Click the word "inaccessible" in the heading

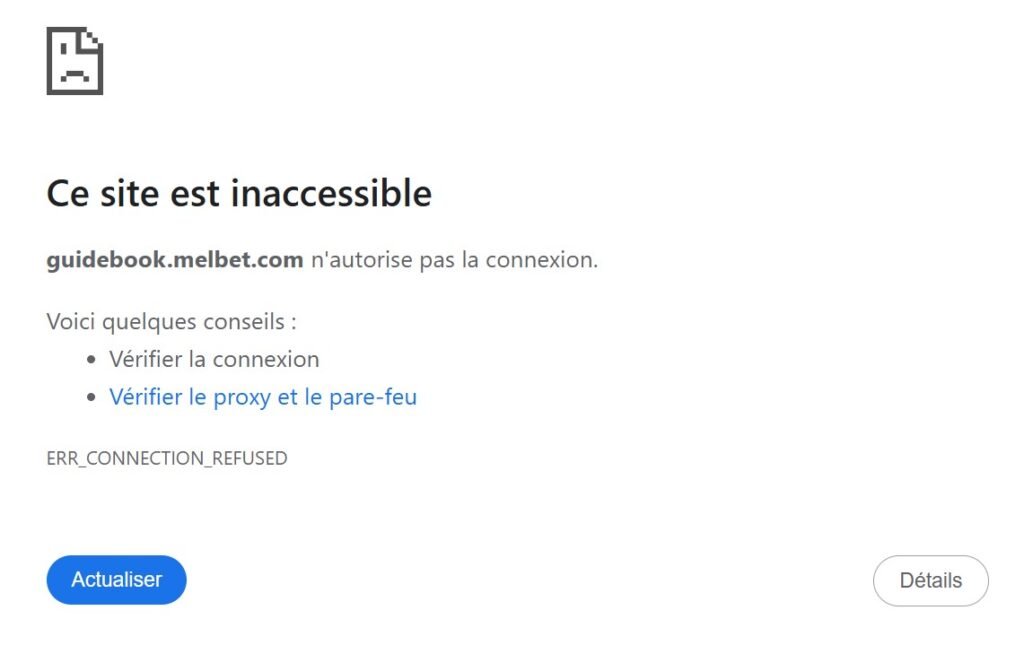[331, 193]
